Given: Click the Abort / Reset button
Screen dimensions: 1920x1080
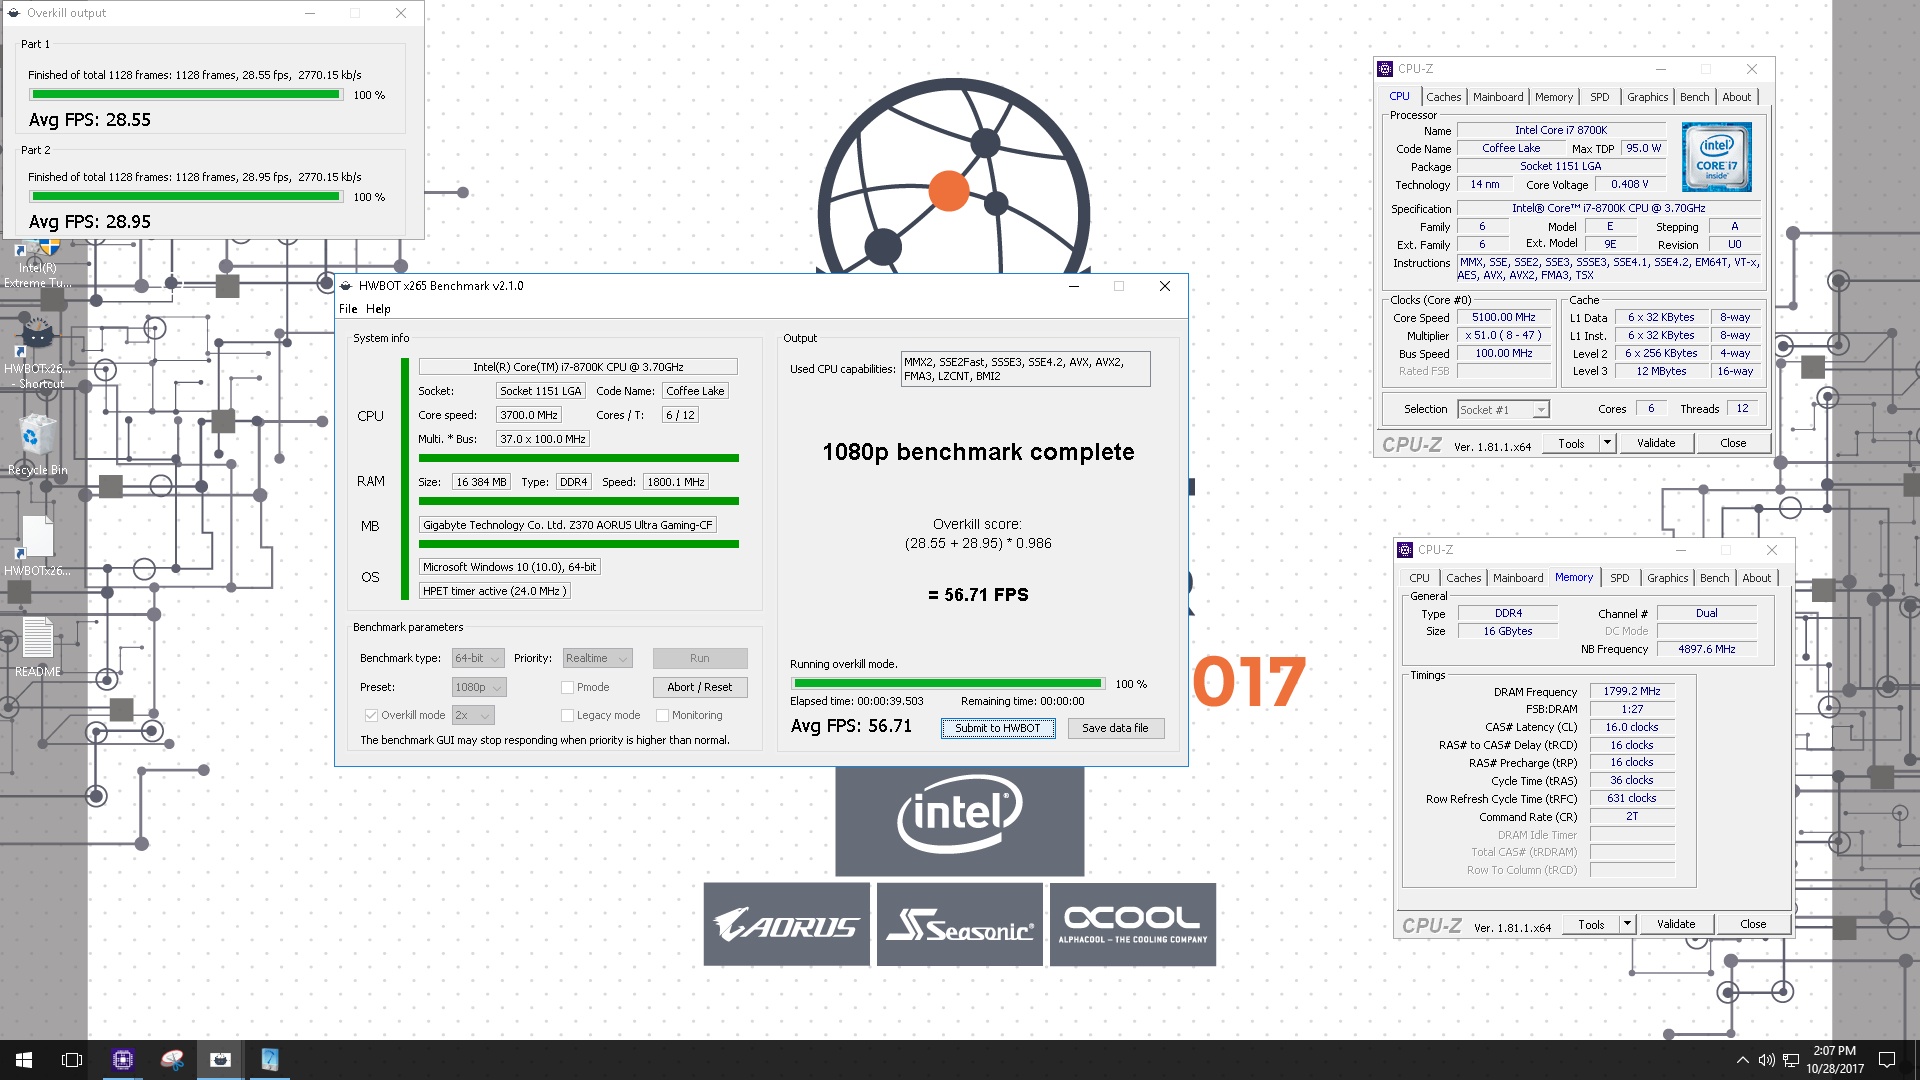Looking at the screenshot, I should (x=700, y=687).
